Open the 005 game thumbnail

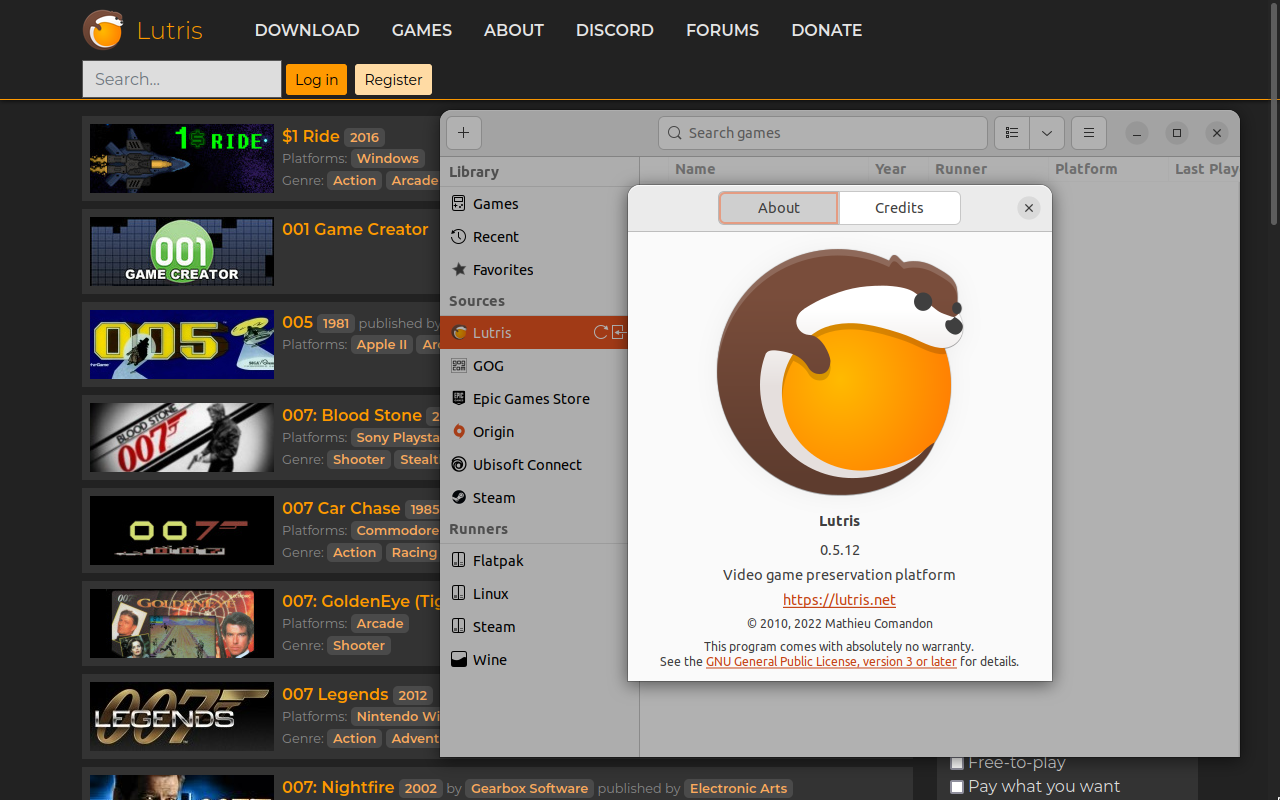coord(182,344)
